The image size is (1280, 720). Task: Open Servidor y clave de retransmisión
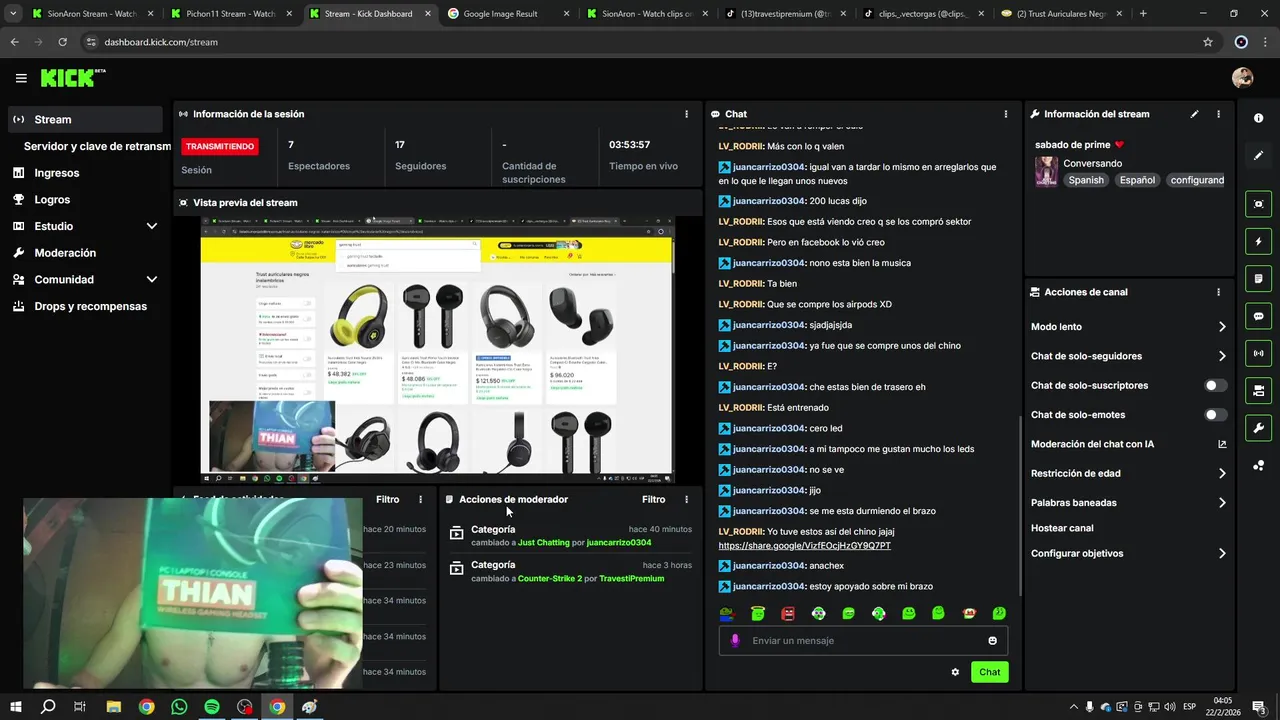(97, 146)
